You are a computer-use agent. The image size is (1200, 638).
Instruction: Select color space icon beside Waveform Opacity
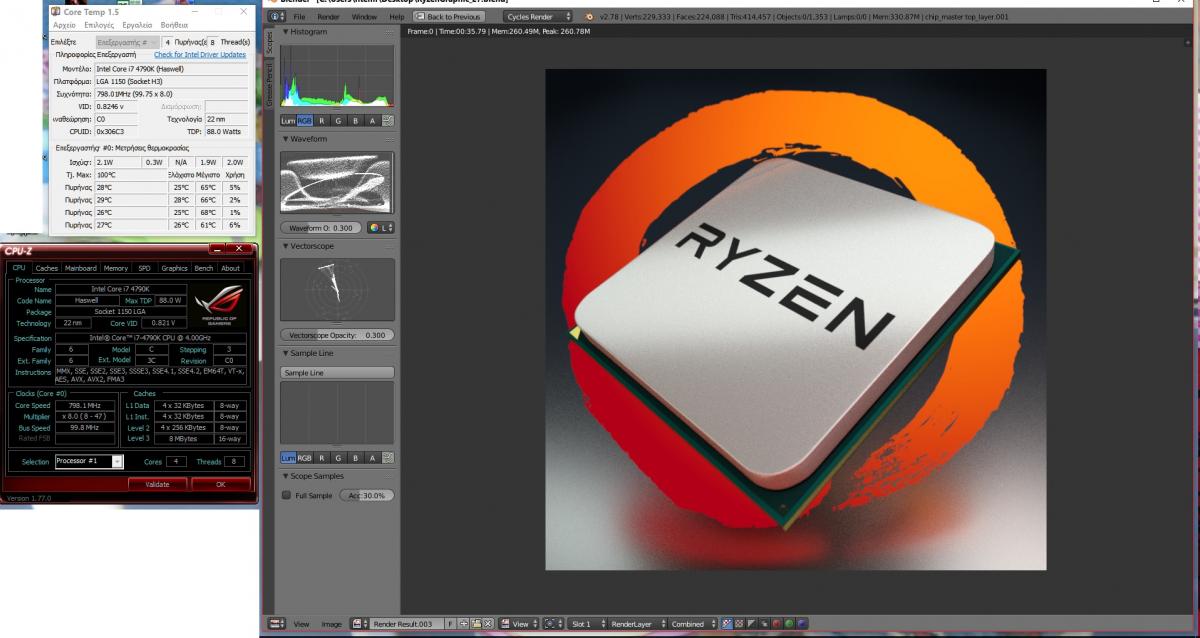pos(381,227)
